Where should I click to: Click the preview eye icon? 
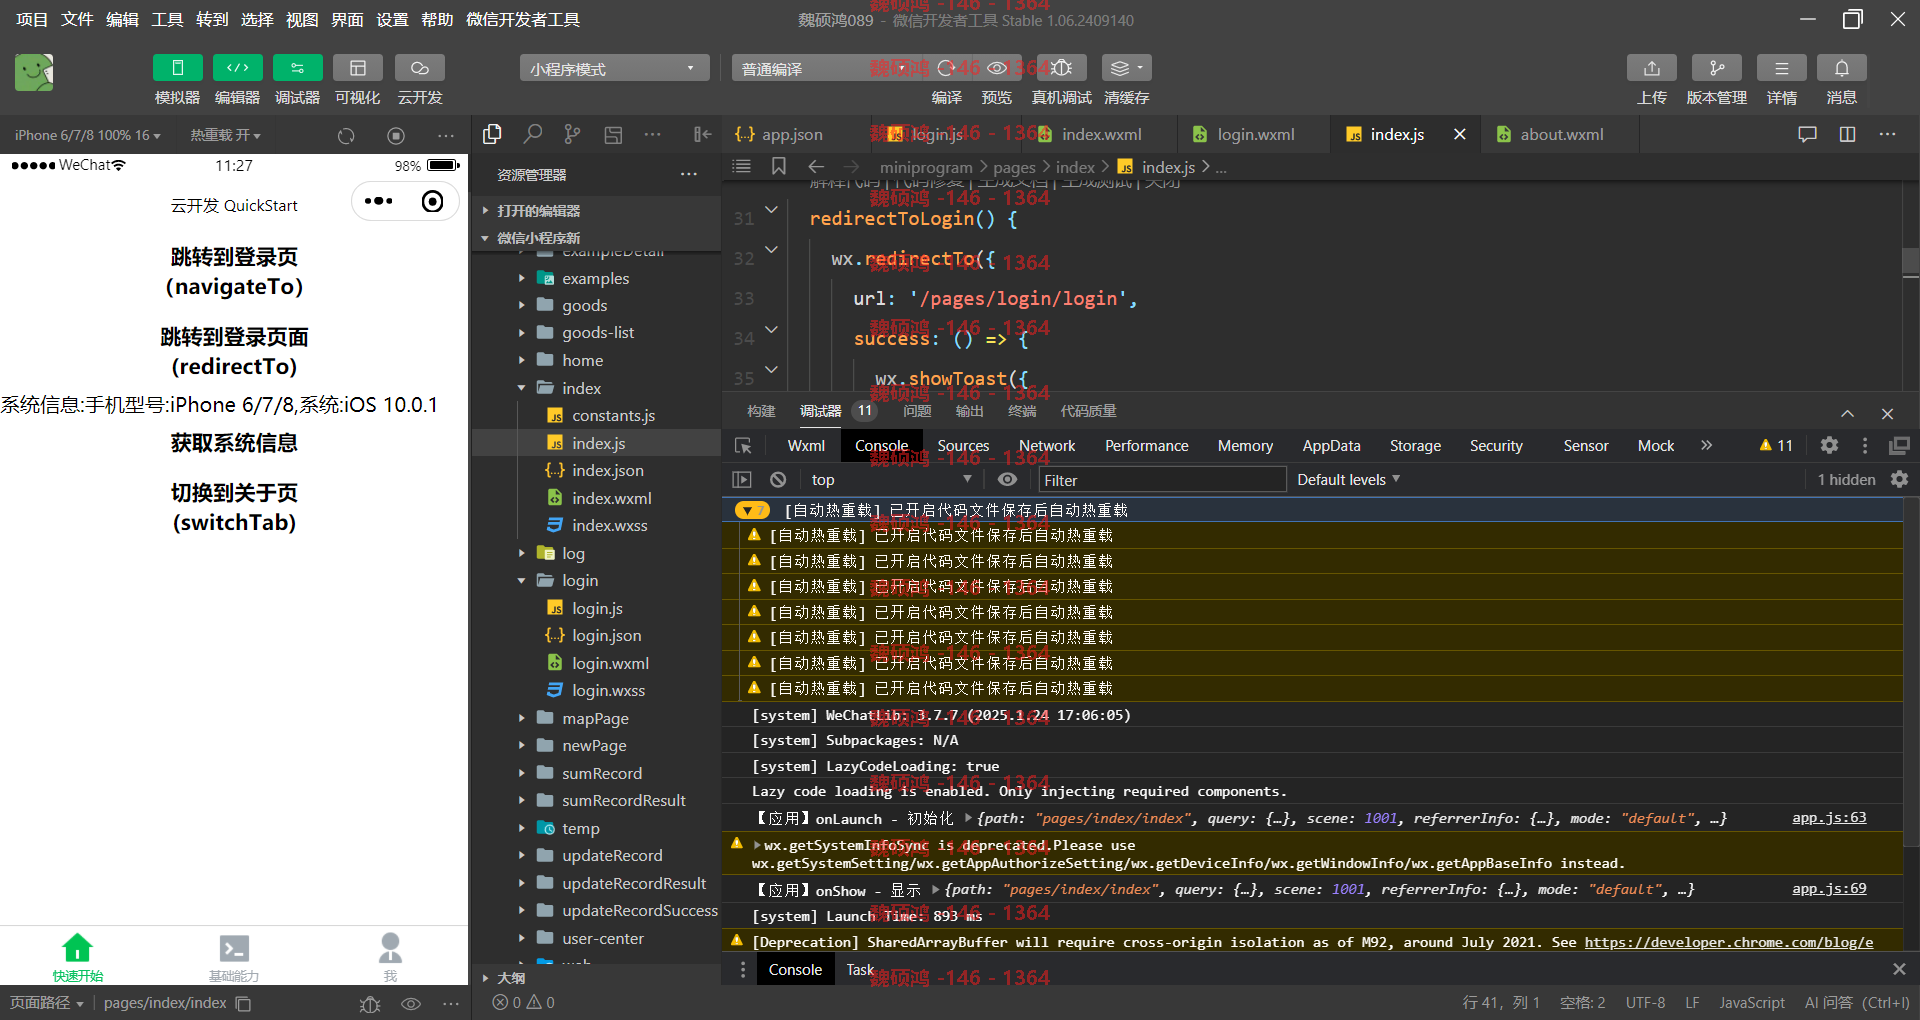(997, 68)
